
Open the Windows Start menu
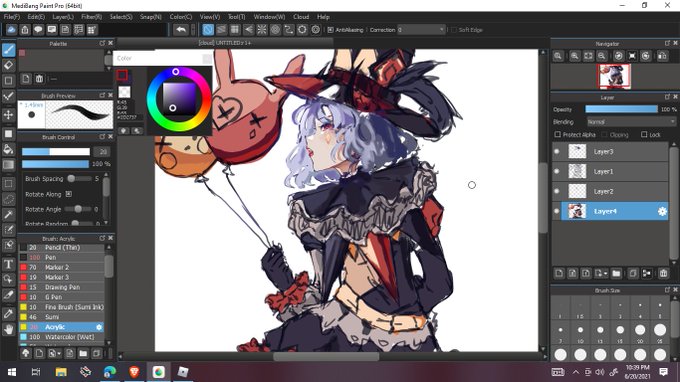(12, 372)
